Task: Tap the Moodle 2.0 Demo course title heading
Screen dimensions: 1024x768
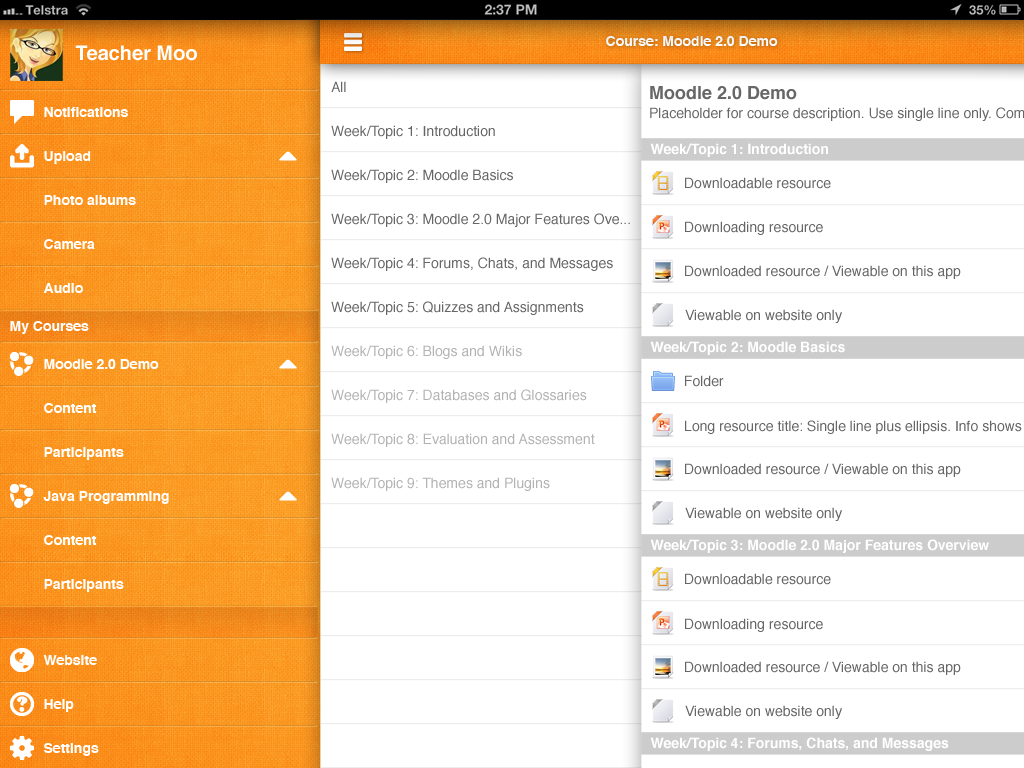Action: [722, 93]
